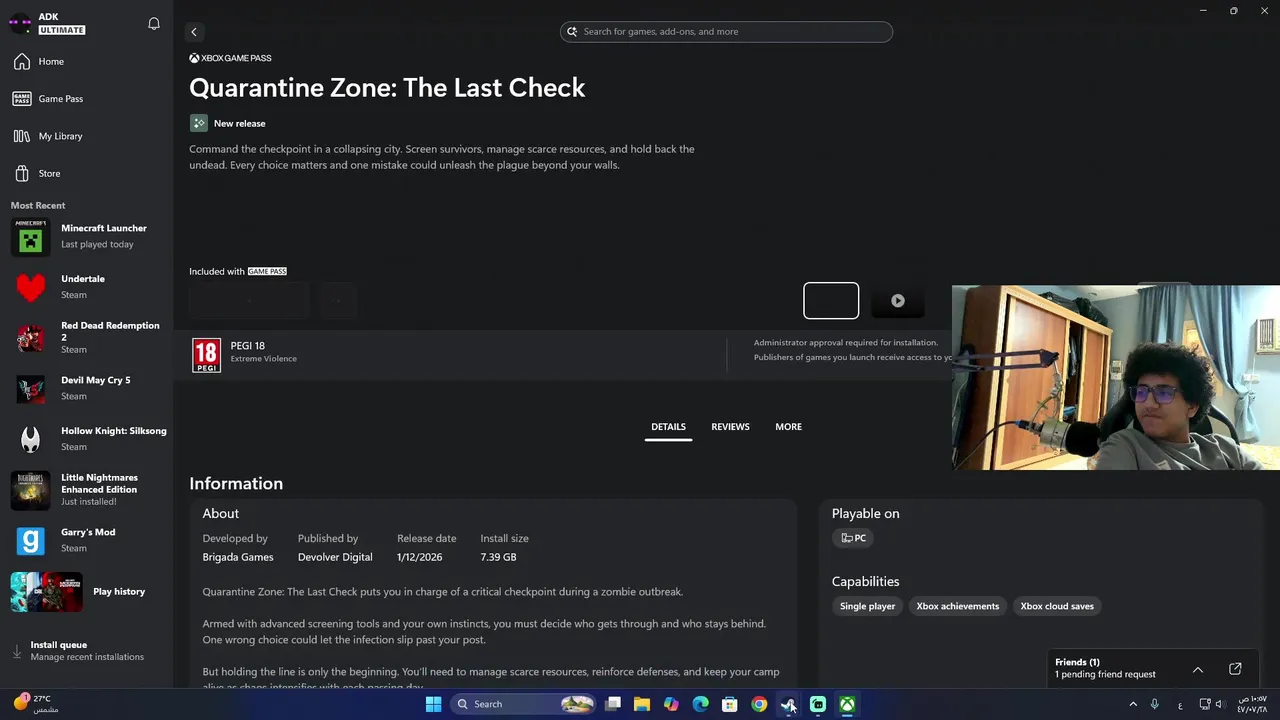1280x720 pixels.
Task: Click Xbox cloud saves tag
Action: click(1057, 606)
